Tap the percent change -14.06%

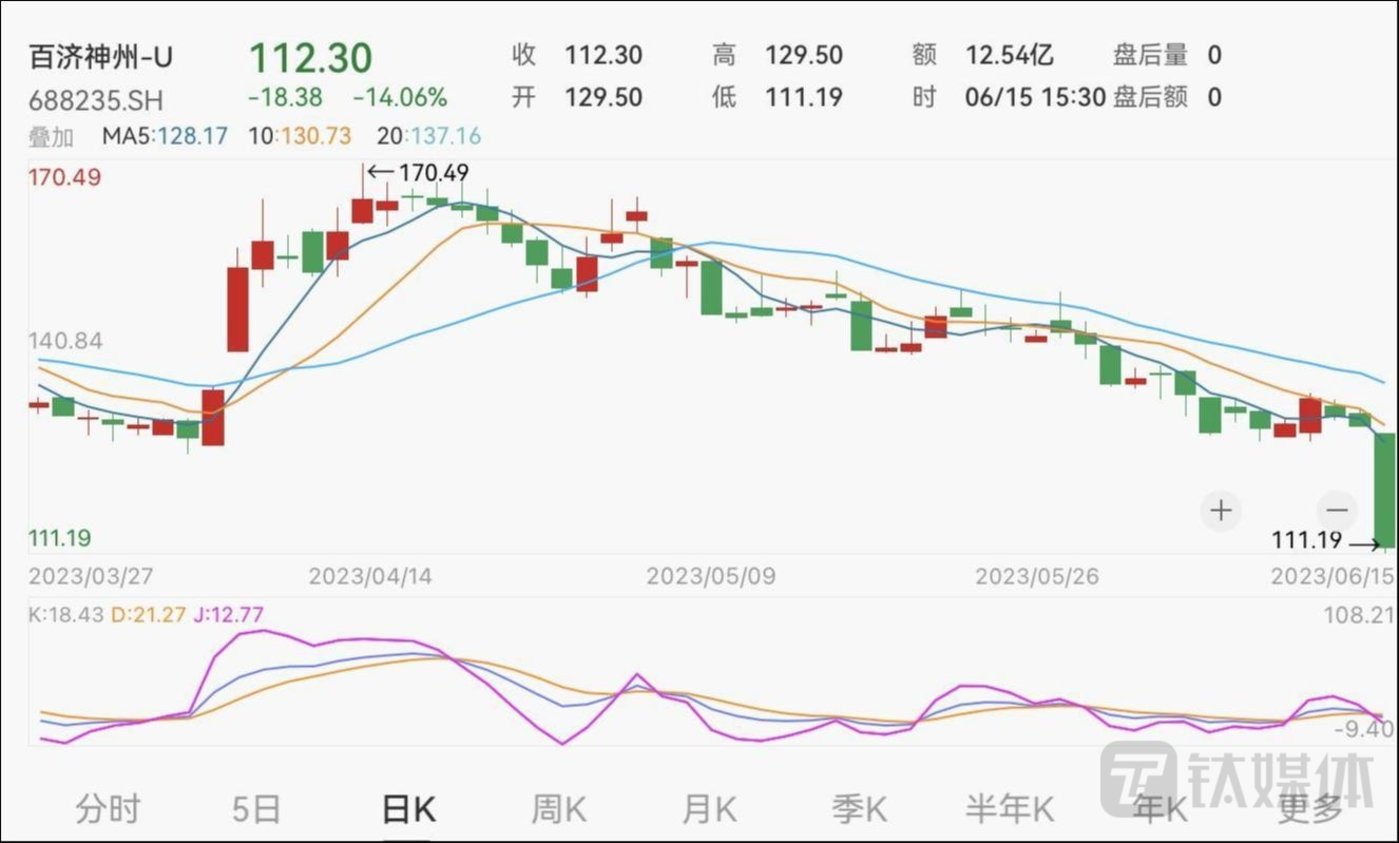[400, 98]
